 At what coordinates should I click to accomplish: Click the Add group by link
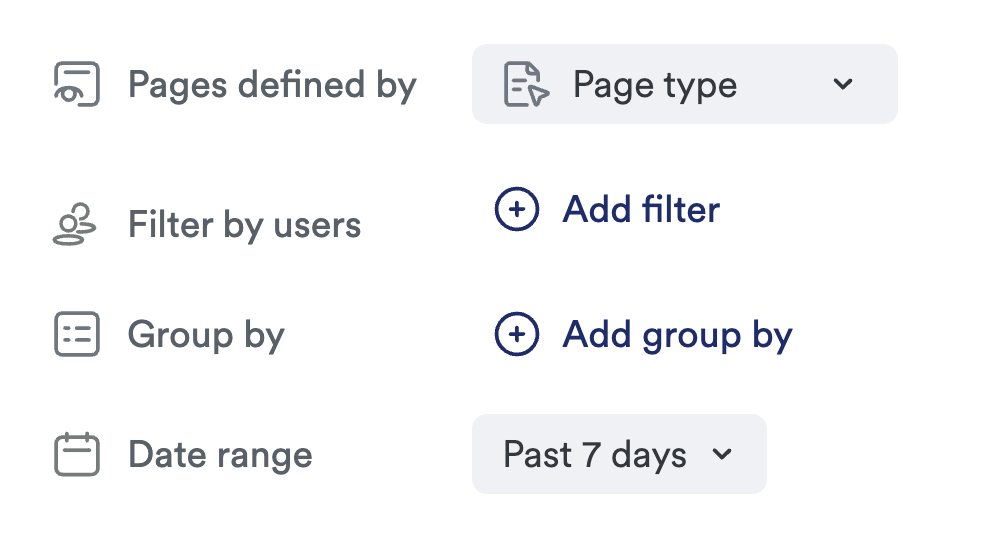point(643,335)
